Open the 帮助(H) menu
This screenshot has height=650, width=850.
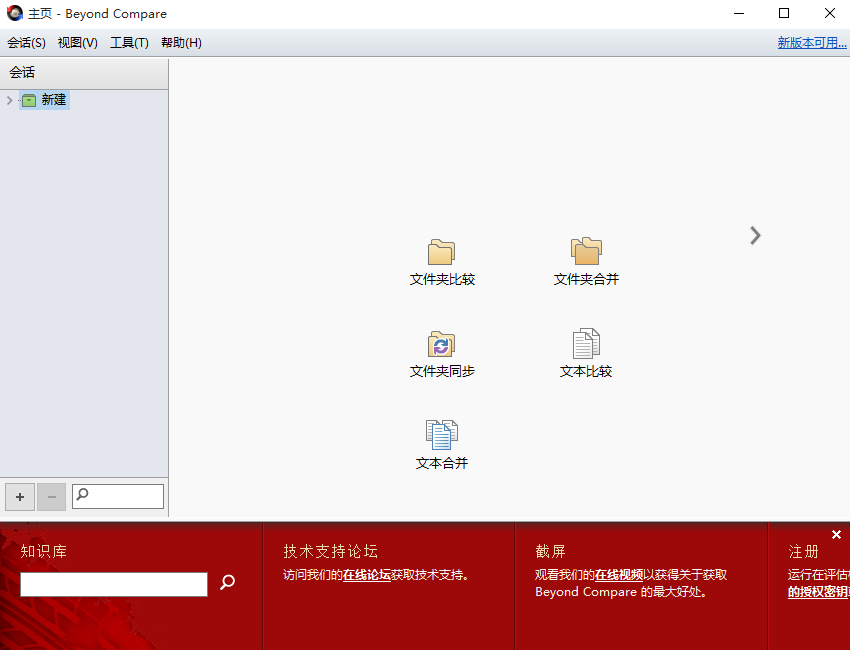point(181,43)
